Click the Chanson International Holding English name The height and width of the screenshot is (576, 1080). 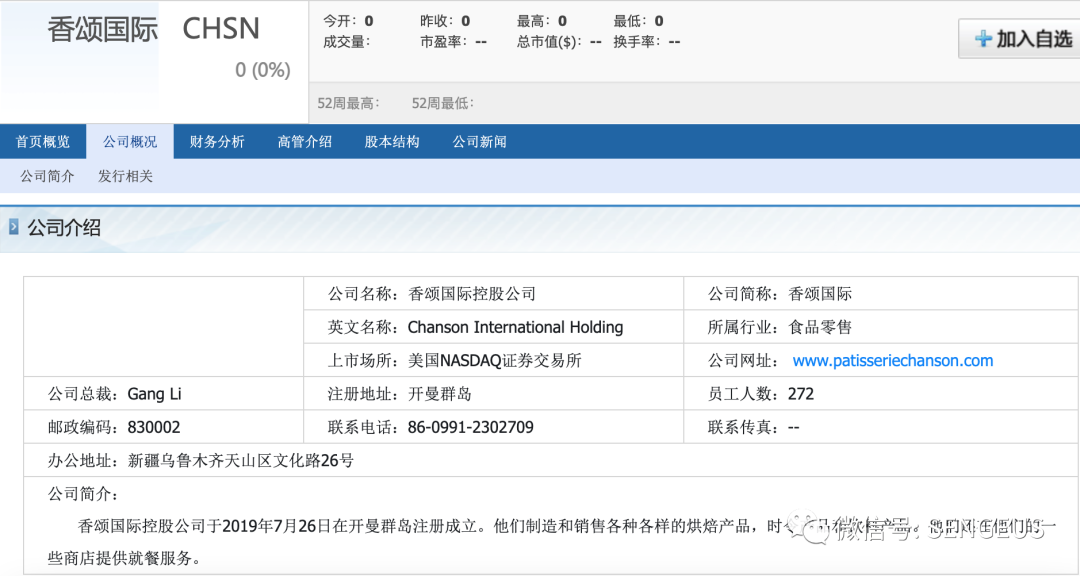point(515,327)
